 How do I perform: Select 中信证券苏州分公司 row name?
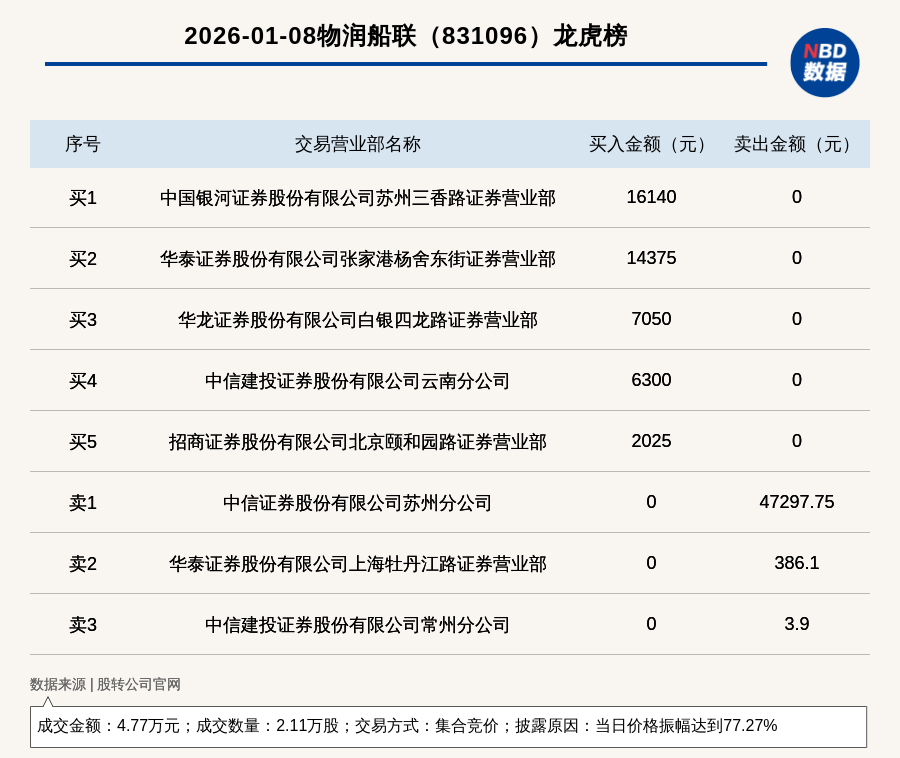pyautogui.click(x=357, y=503)
